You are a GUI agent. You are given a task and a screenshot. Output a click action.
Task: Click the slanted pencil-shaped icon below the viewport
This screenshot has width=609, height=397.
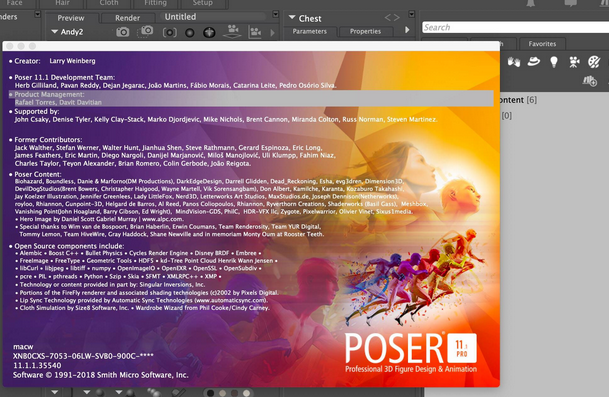(179, 392)
